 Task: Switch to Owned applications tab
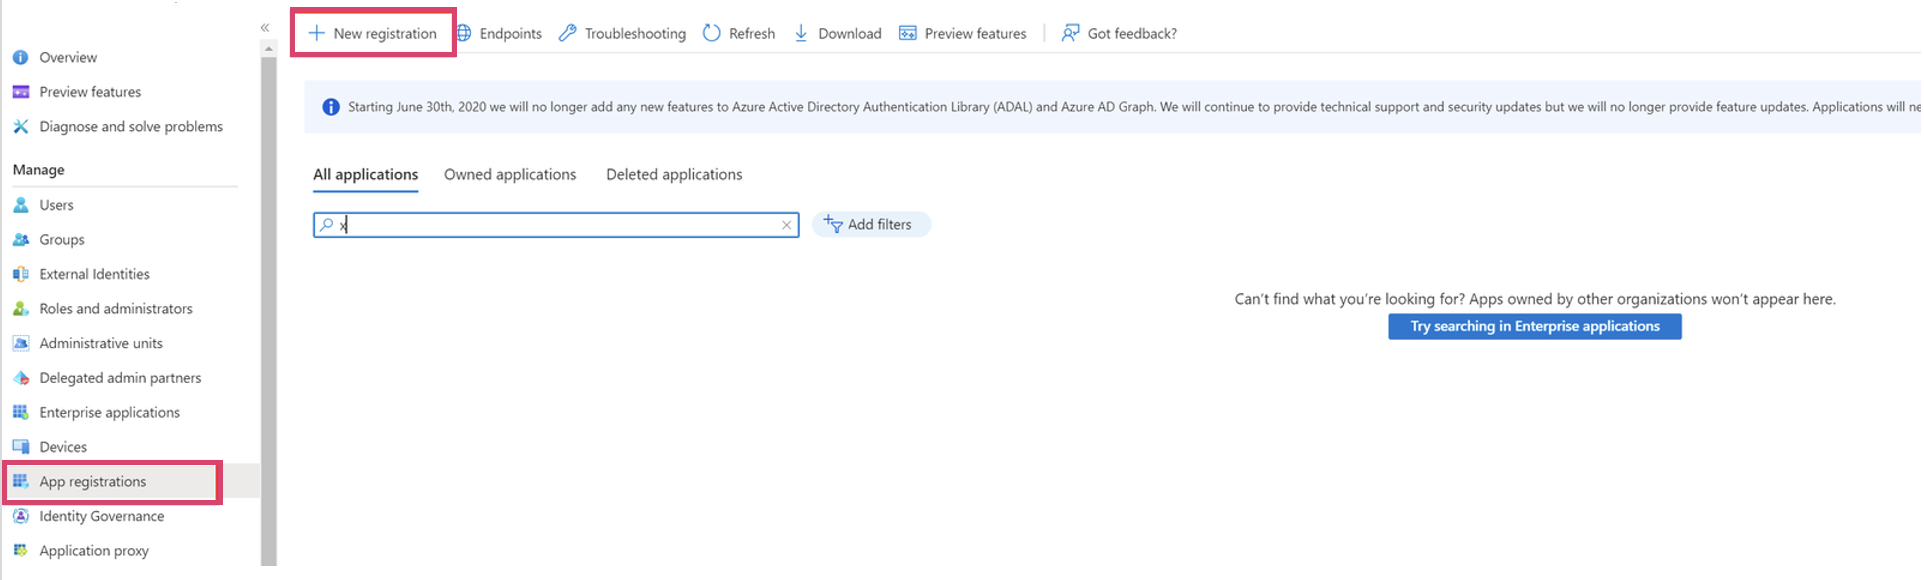pos(510,175)
